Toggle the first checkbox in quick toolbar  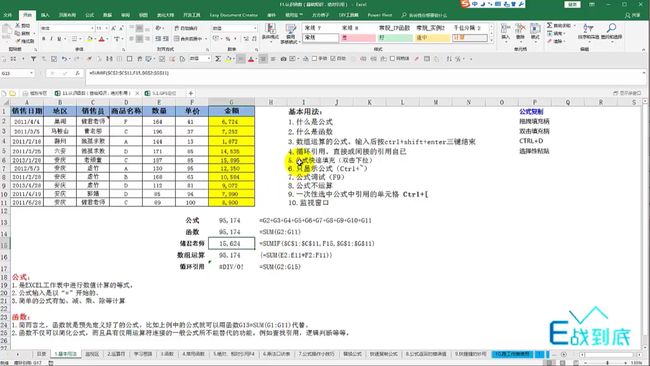coord(314,59)
